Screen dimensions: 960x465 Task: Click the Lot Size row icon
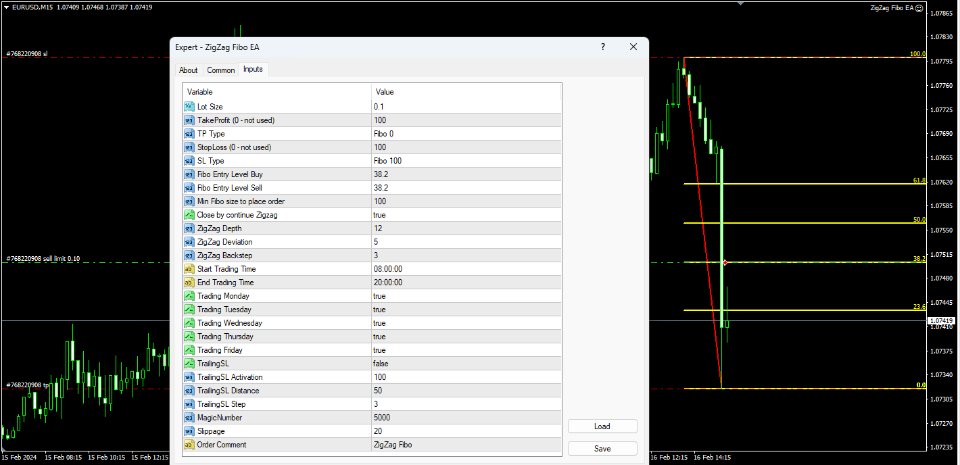click(189, 106)
